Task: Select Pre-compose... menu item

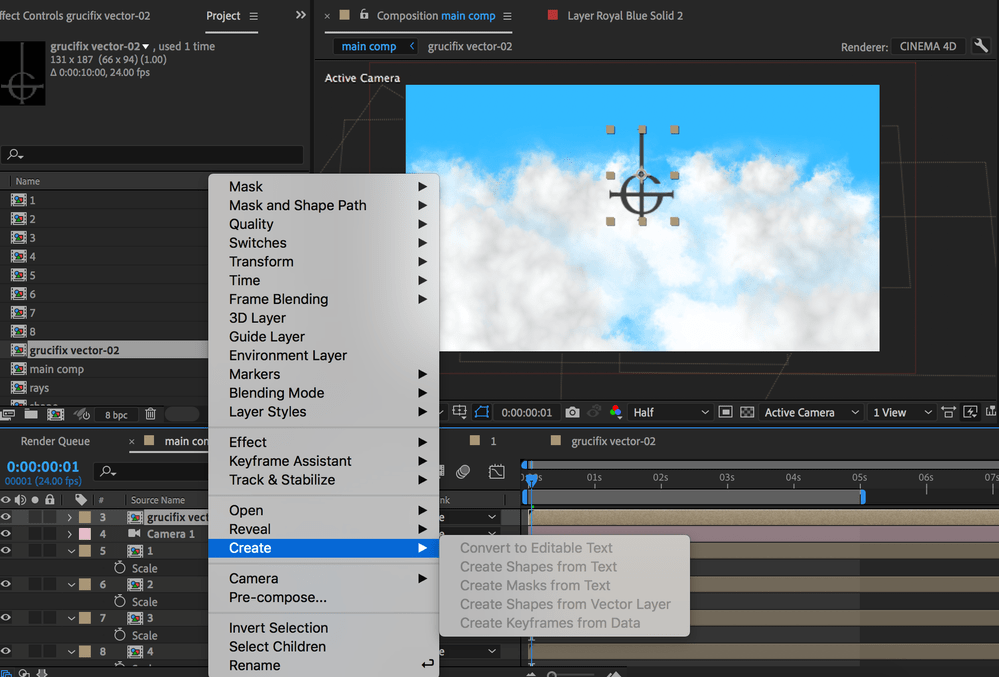Action: (324, 597)
